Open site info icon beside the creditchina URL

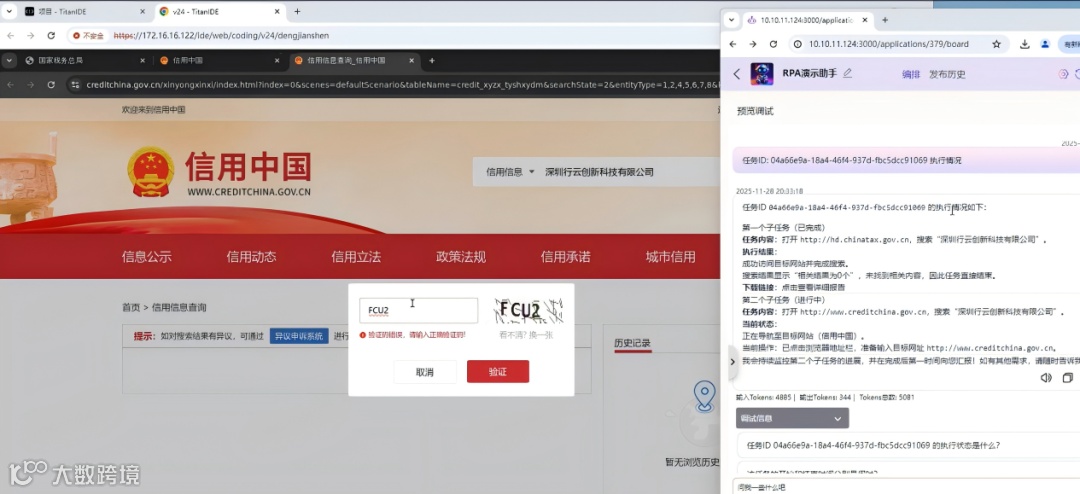point(75,85)
